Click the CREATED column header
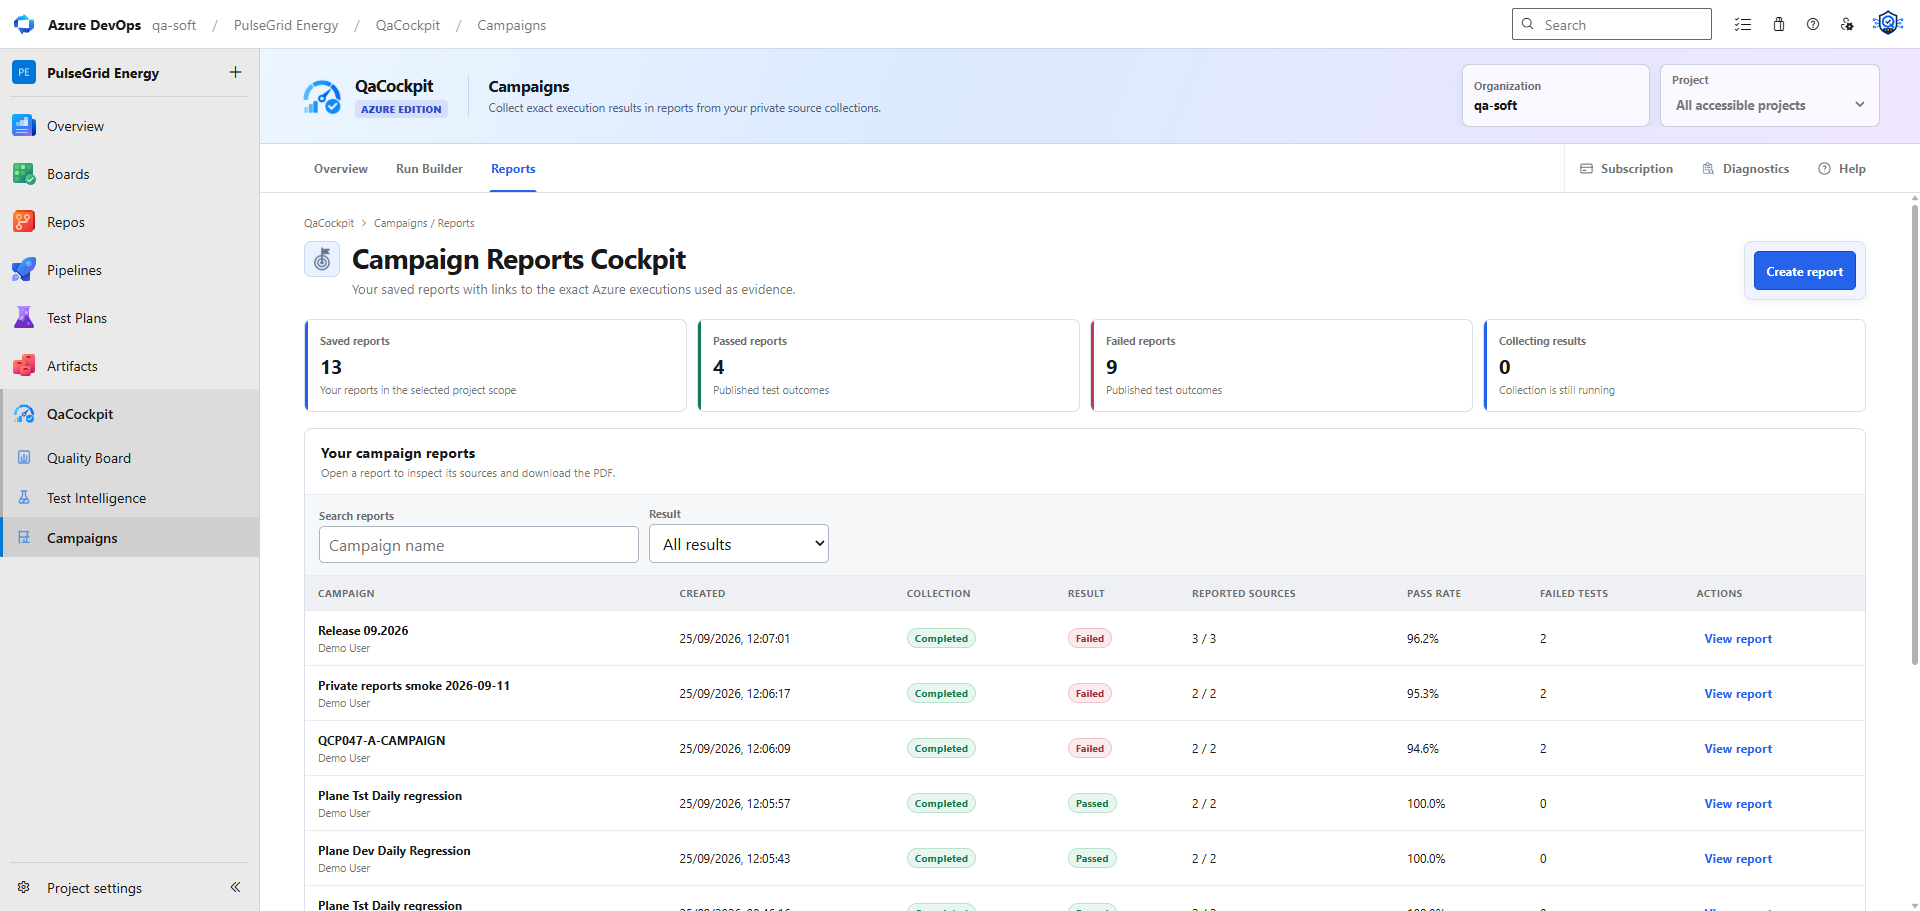Screen dimensions: 1920x911 click(702, 594)
